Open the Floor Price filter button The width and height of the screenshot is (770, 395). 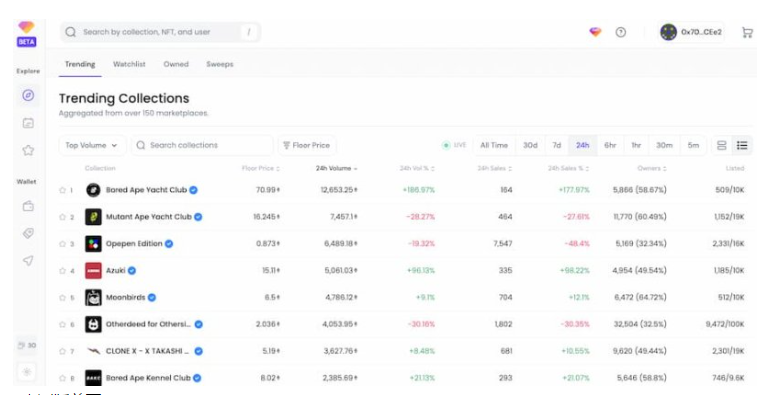tap(307, 145)
